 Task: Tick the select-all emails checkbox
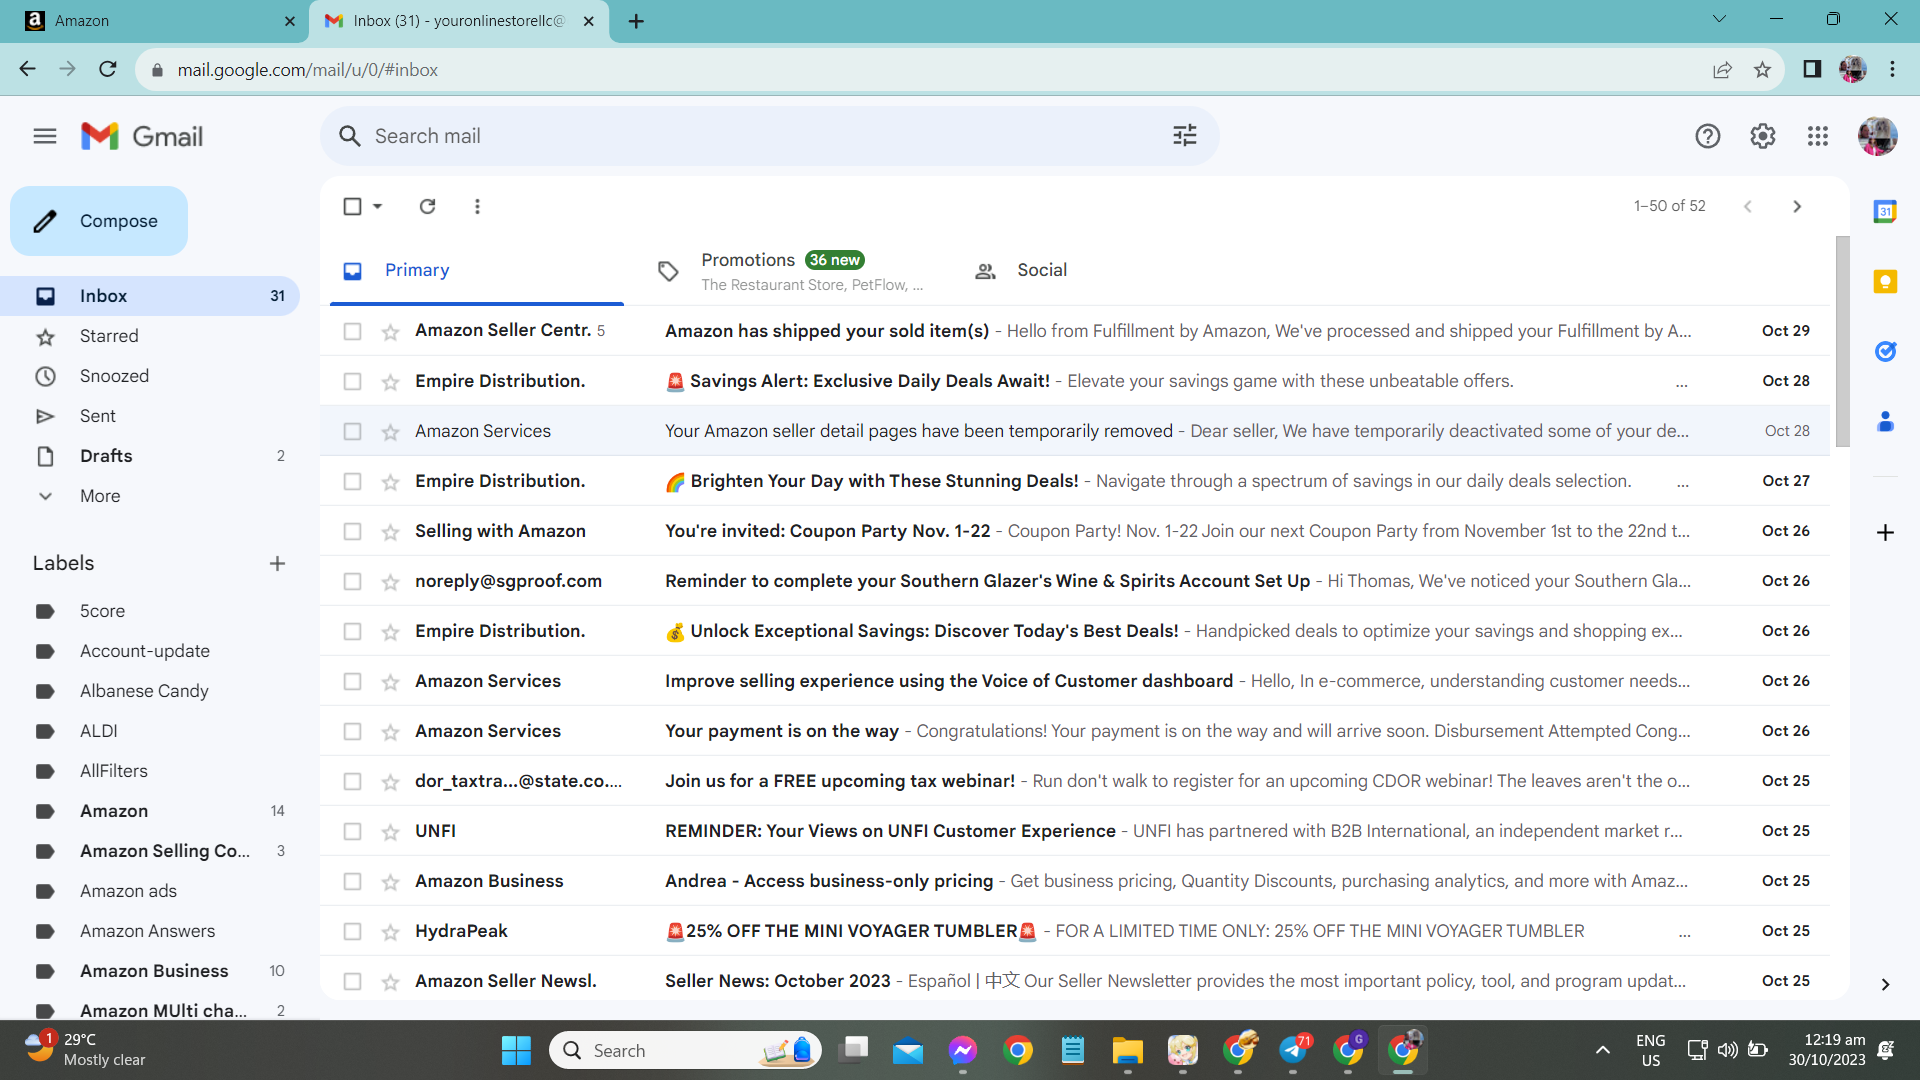click(x=352, y=206)
